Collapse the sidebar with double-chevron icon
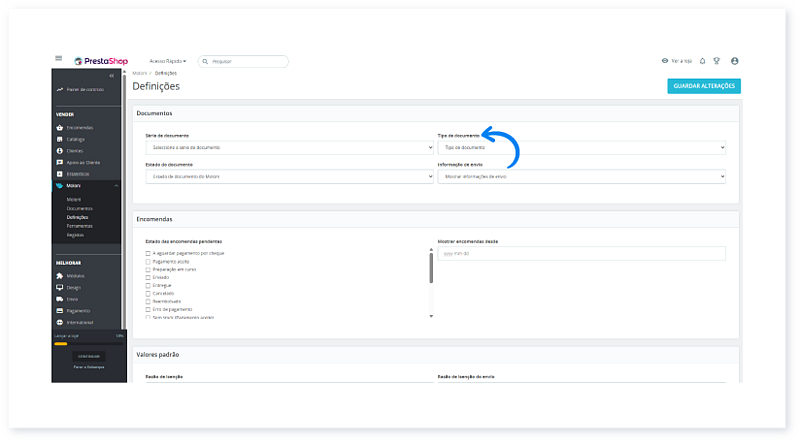 click(x=111, y=76)
